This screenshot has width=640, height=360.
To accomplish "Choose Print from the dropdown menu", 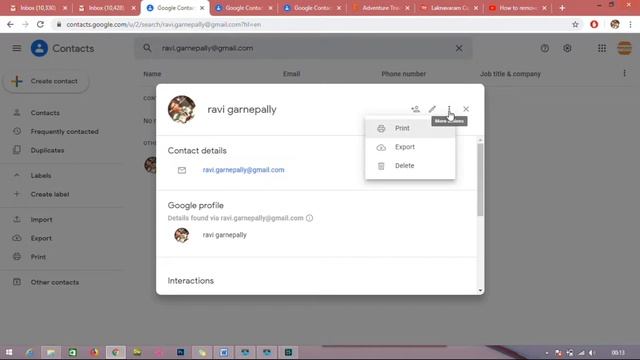I will pos(410,128).
